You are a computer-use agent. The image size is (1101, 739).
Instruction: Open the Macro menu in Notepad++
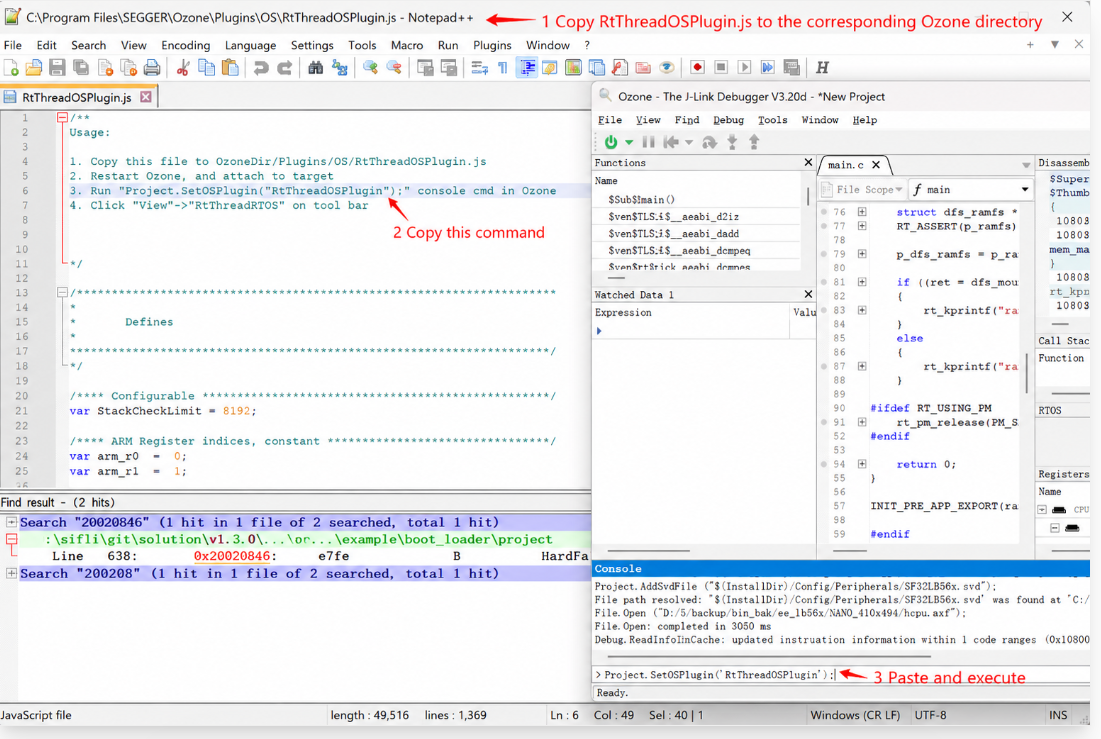(x=407, y=45)
